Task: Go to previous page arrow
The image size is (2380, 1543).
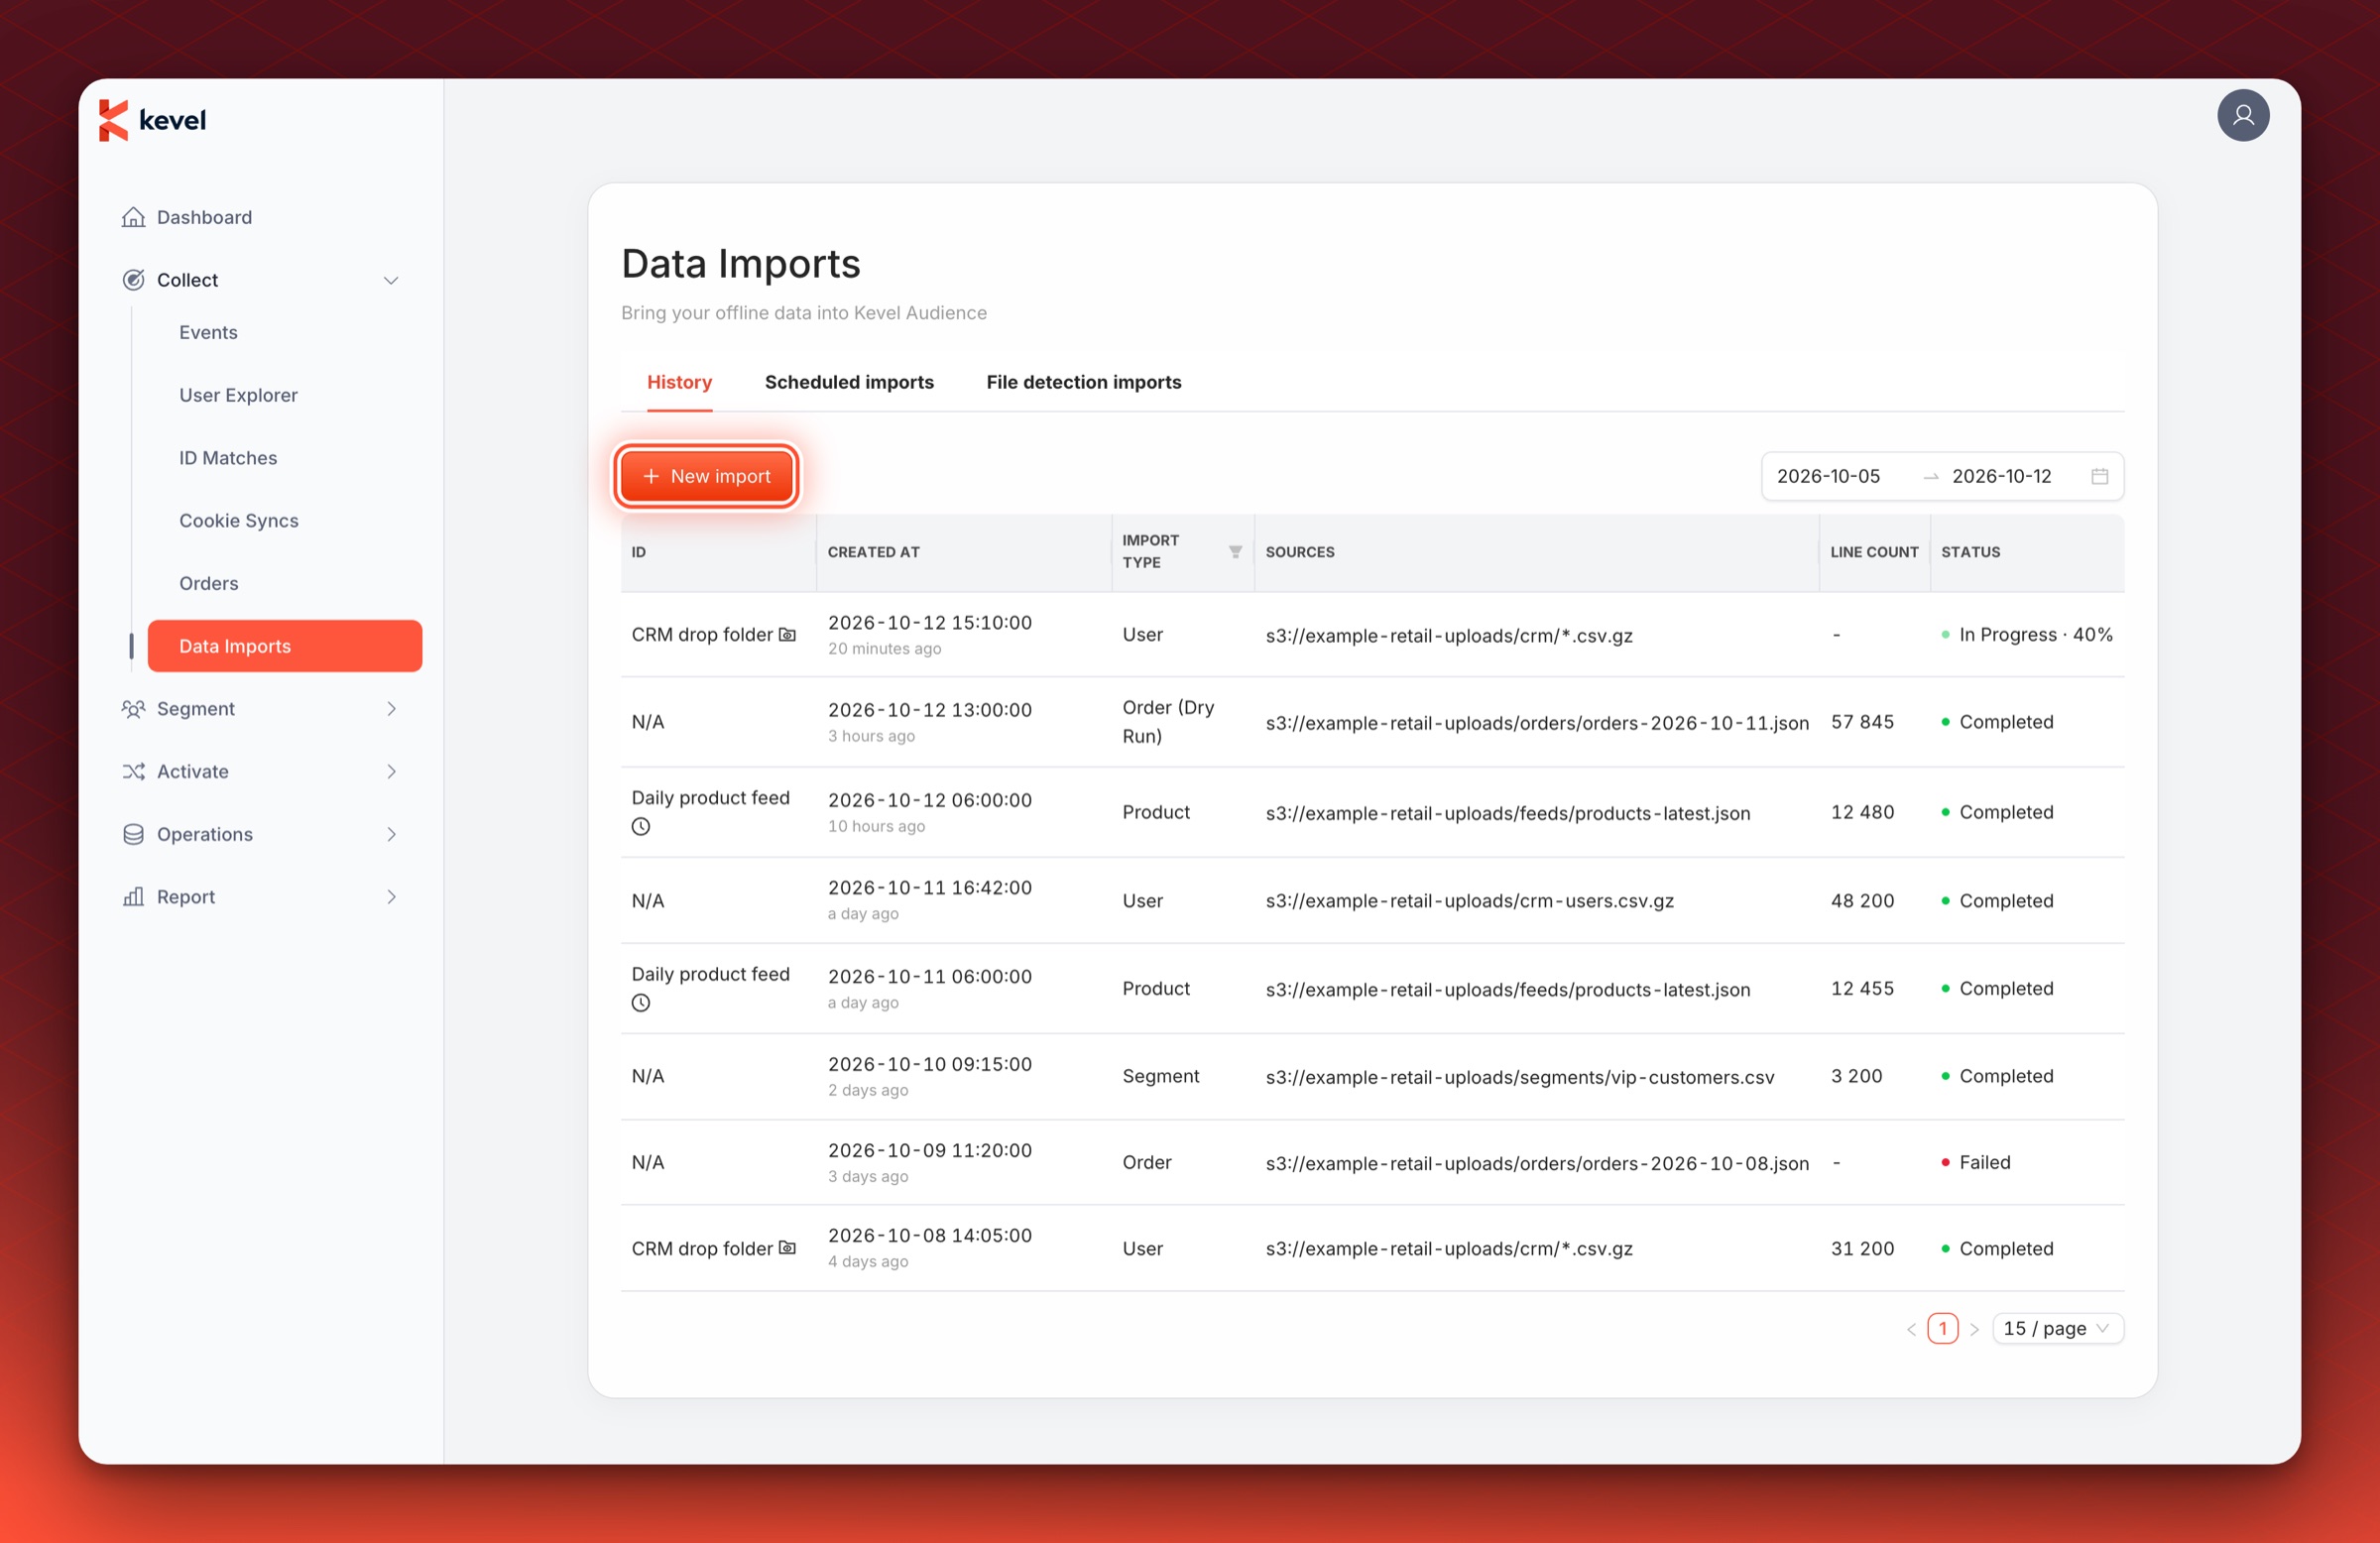Action: (1910, 1329)
